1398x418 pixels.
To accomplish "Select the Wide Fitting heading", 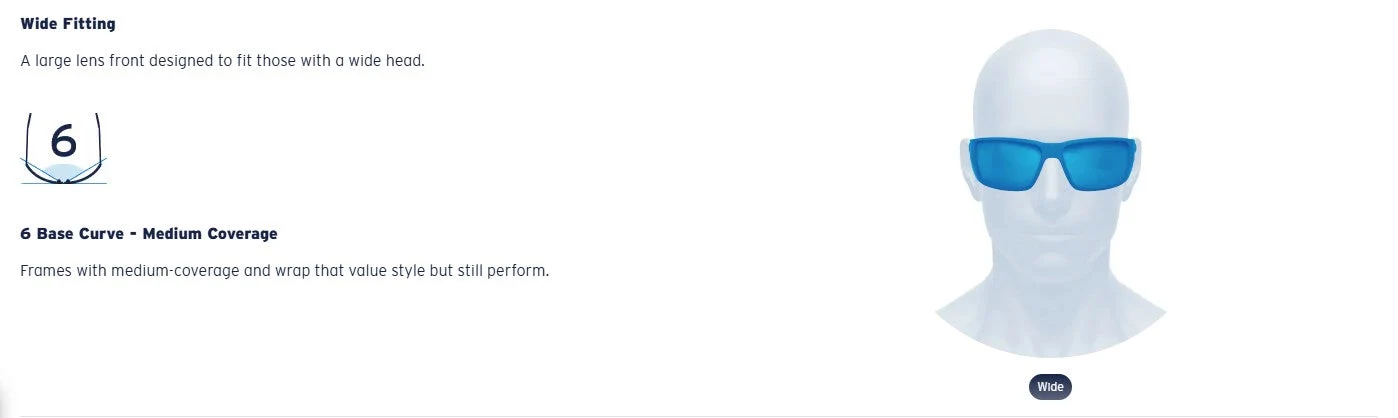I will pos(68,23).
